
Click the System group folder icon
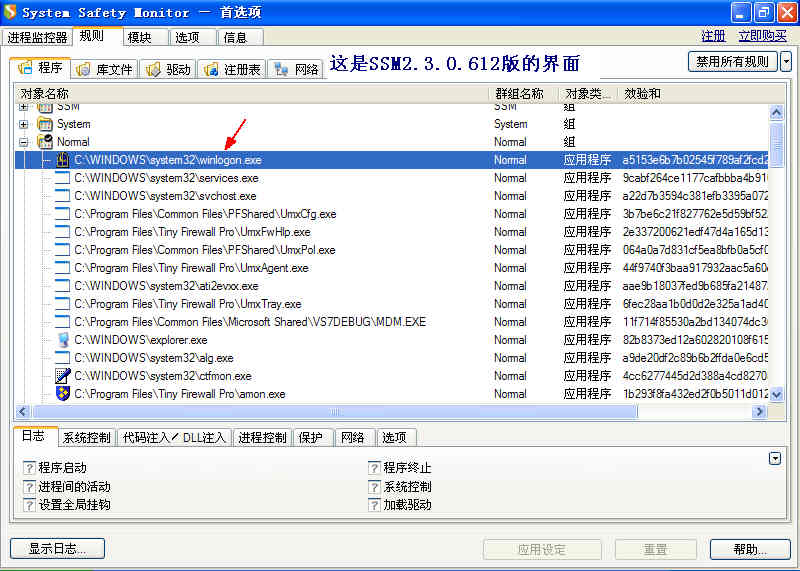click(x=45, y=124)
